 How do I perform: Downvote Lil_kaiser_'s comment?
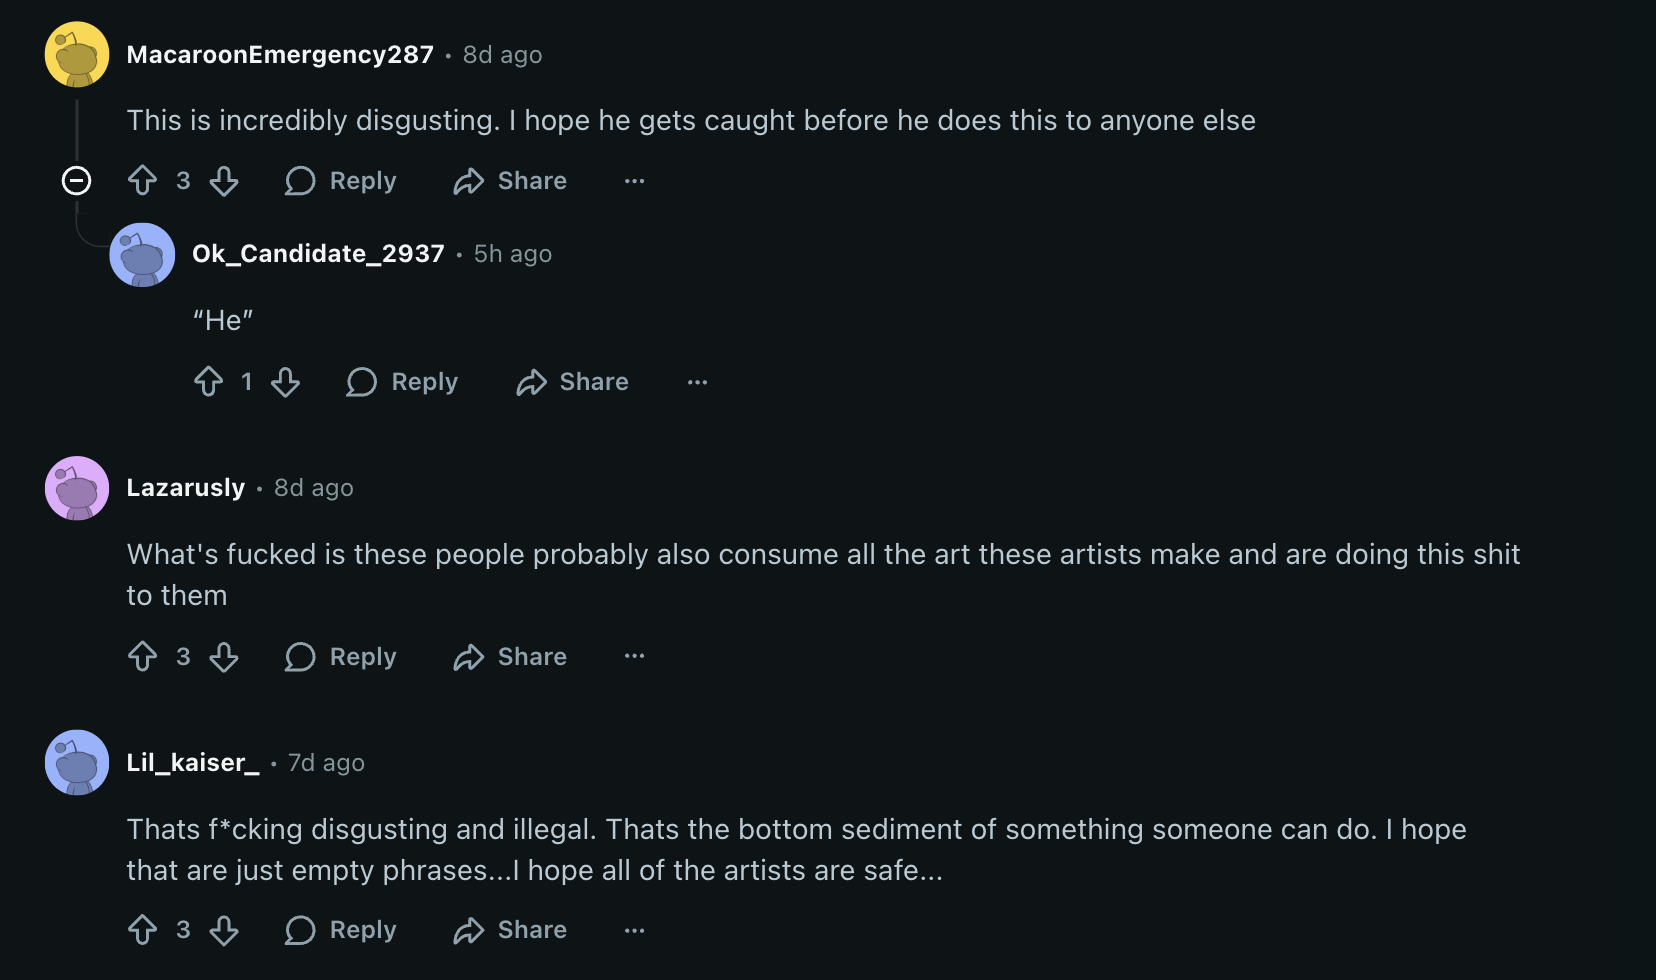click(224, 930)
